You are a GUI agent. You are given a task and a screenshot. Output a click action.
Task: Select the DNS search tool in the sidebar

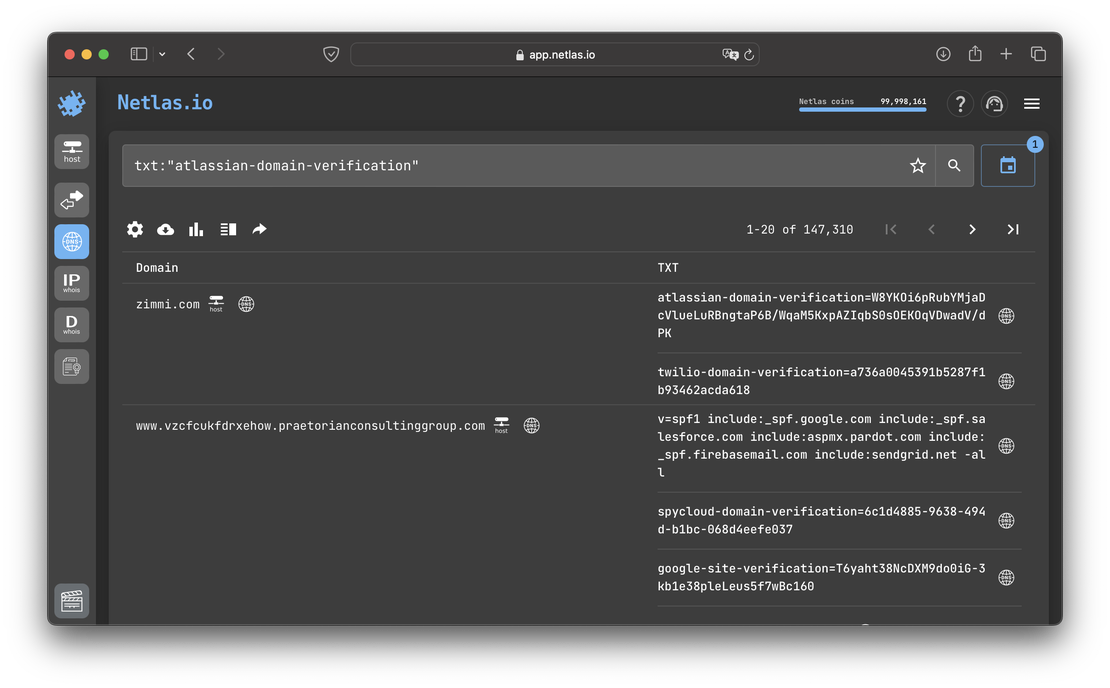click(x=71, y=241)
